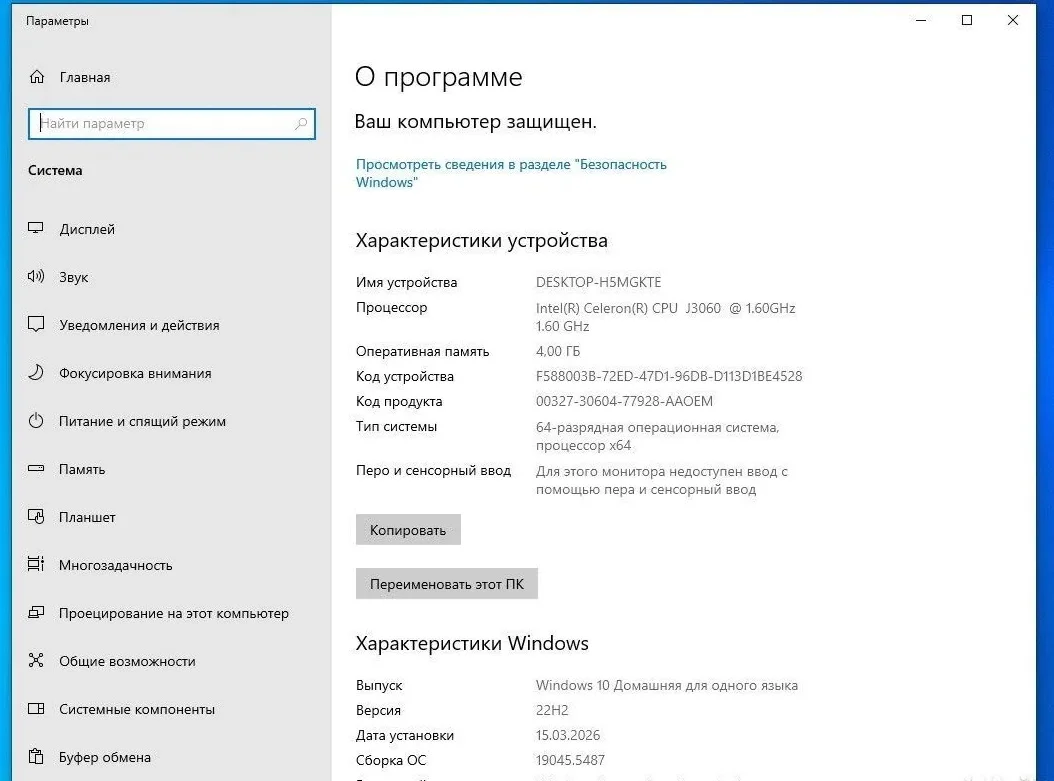Focus the Найти параметр search field
Screen dimensions: 1054x781
171,124
